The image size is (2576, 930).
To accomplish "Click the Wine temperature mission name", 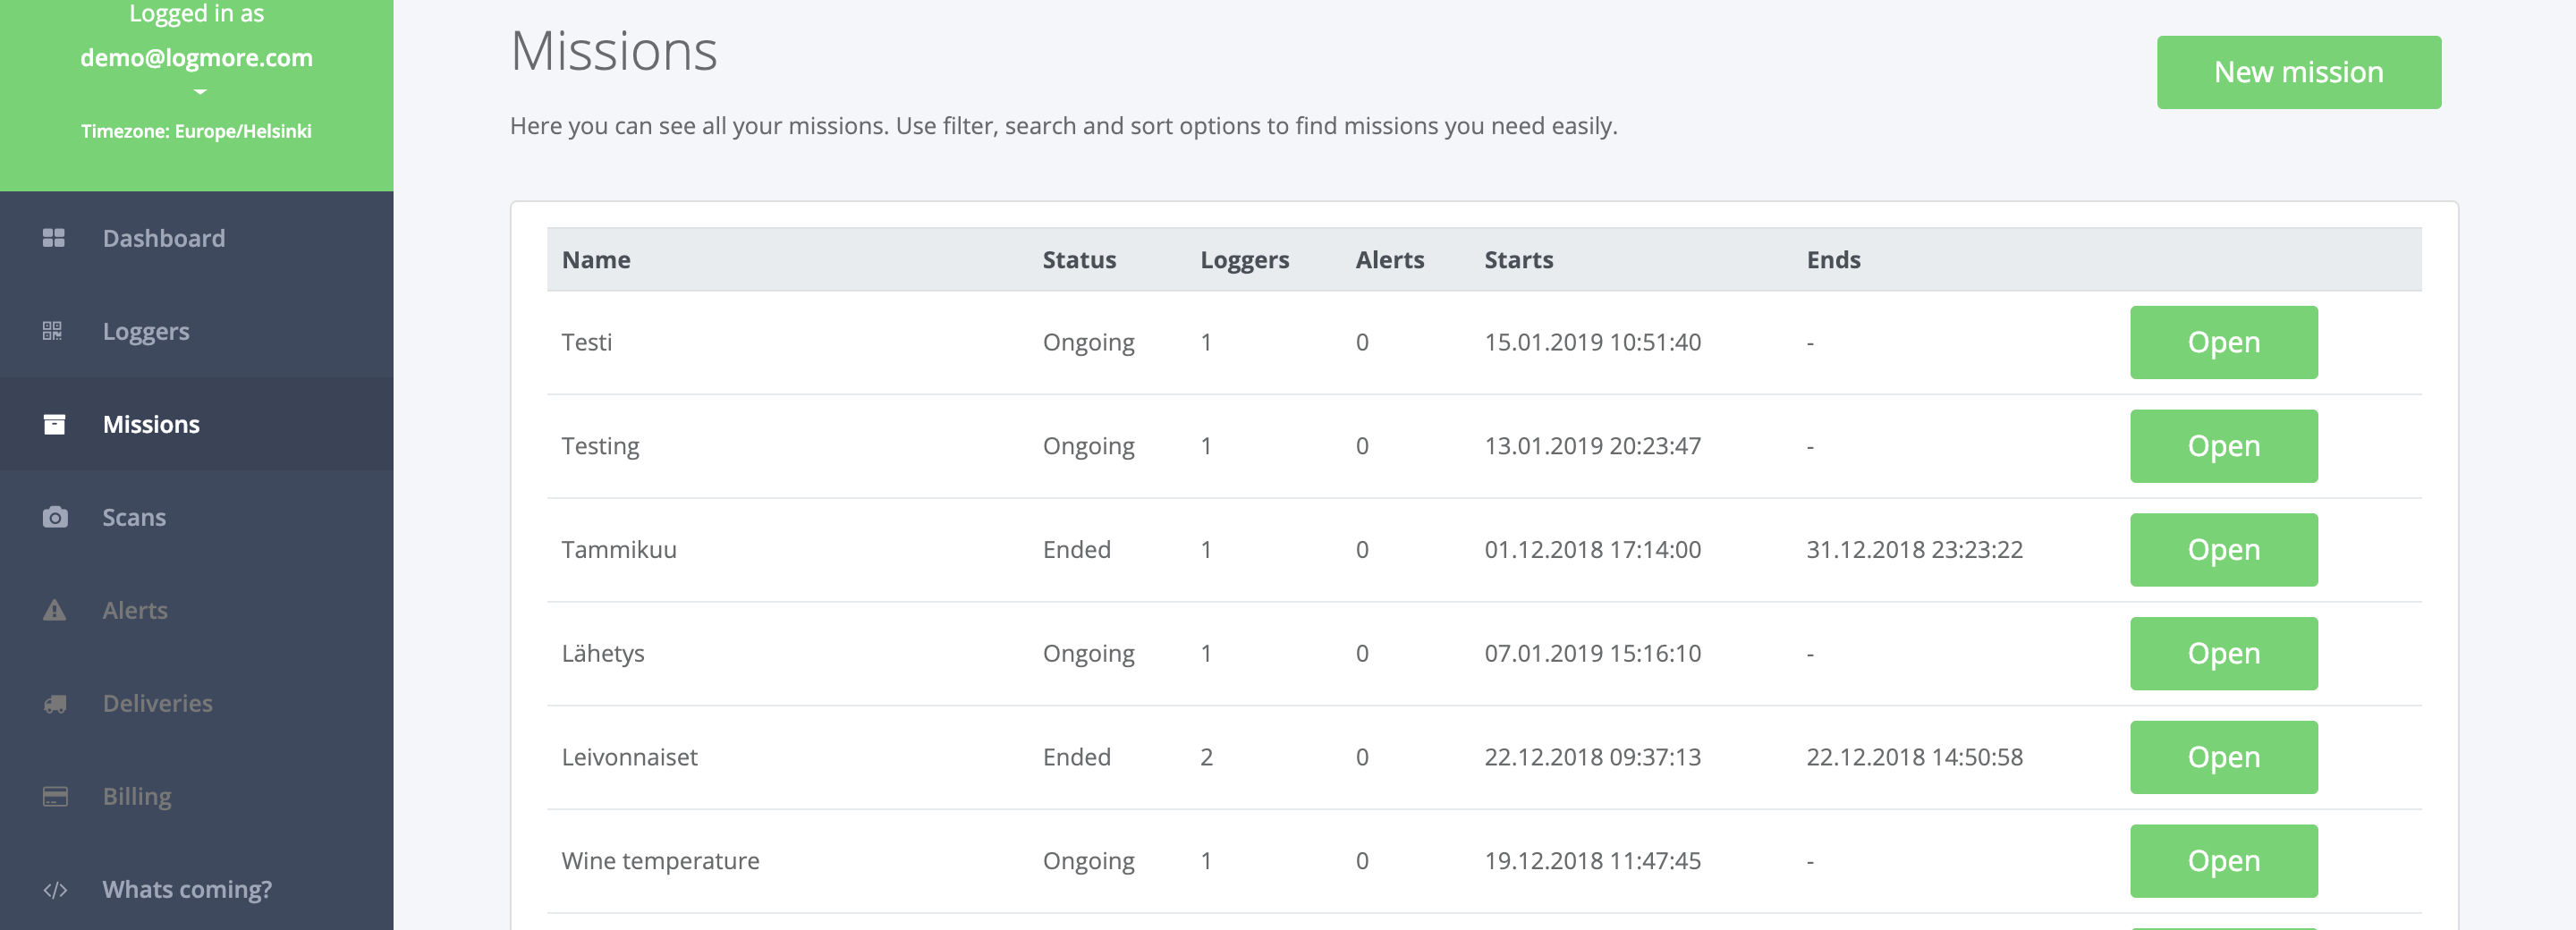I will click(660, 861).
